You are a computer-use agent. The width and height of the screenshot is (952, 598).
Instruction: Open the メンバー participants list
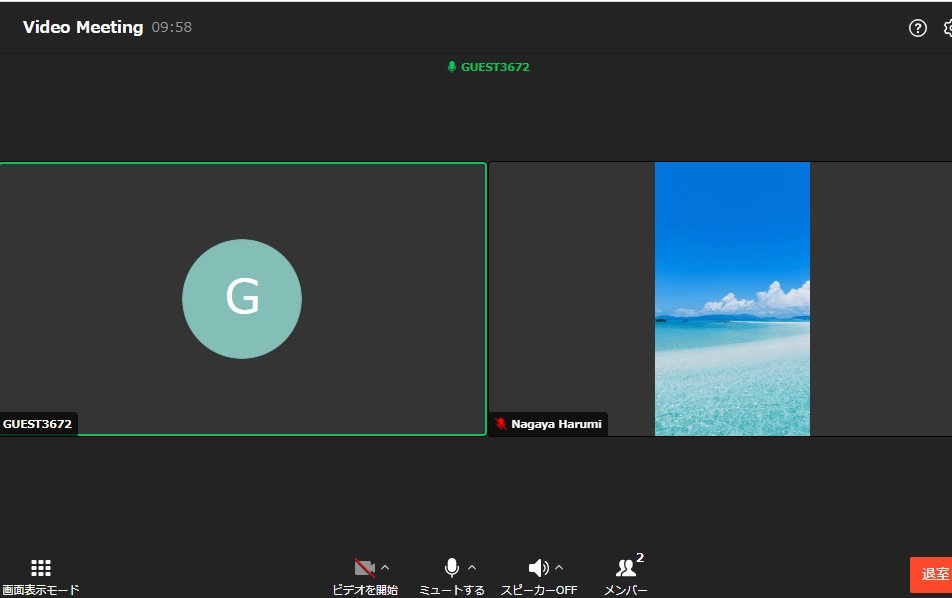[x=626, y=570]
